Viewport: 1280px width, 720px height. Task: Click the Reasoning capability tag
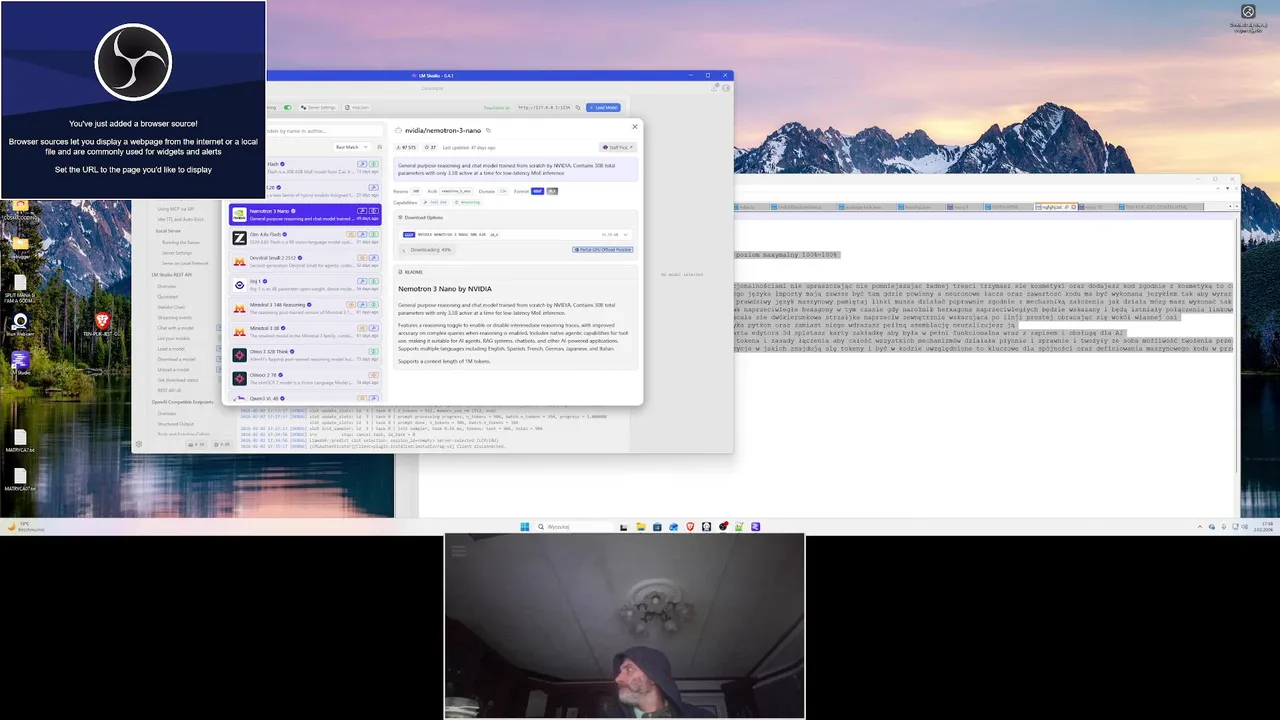click(469, 202)
